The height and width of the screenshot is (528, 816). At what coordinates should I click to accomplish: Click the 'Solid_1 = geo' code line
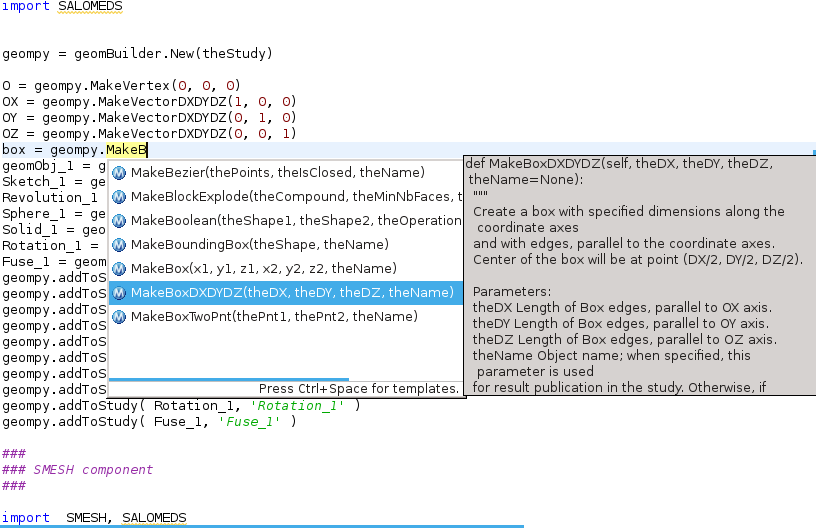click(54, 230)
